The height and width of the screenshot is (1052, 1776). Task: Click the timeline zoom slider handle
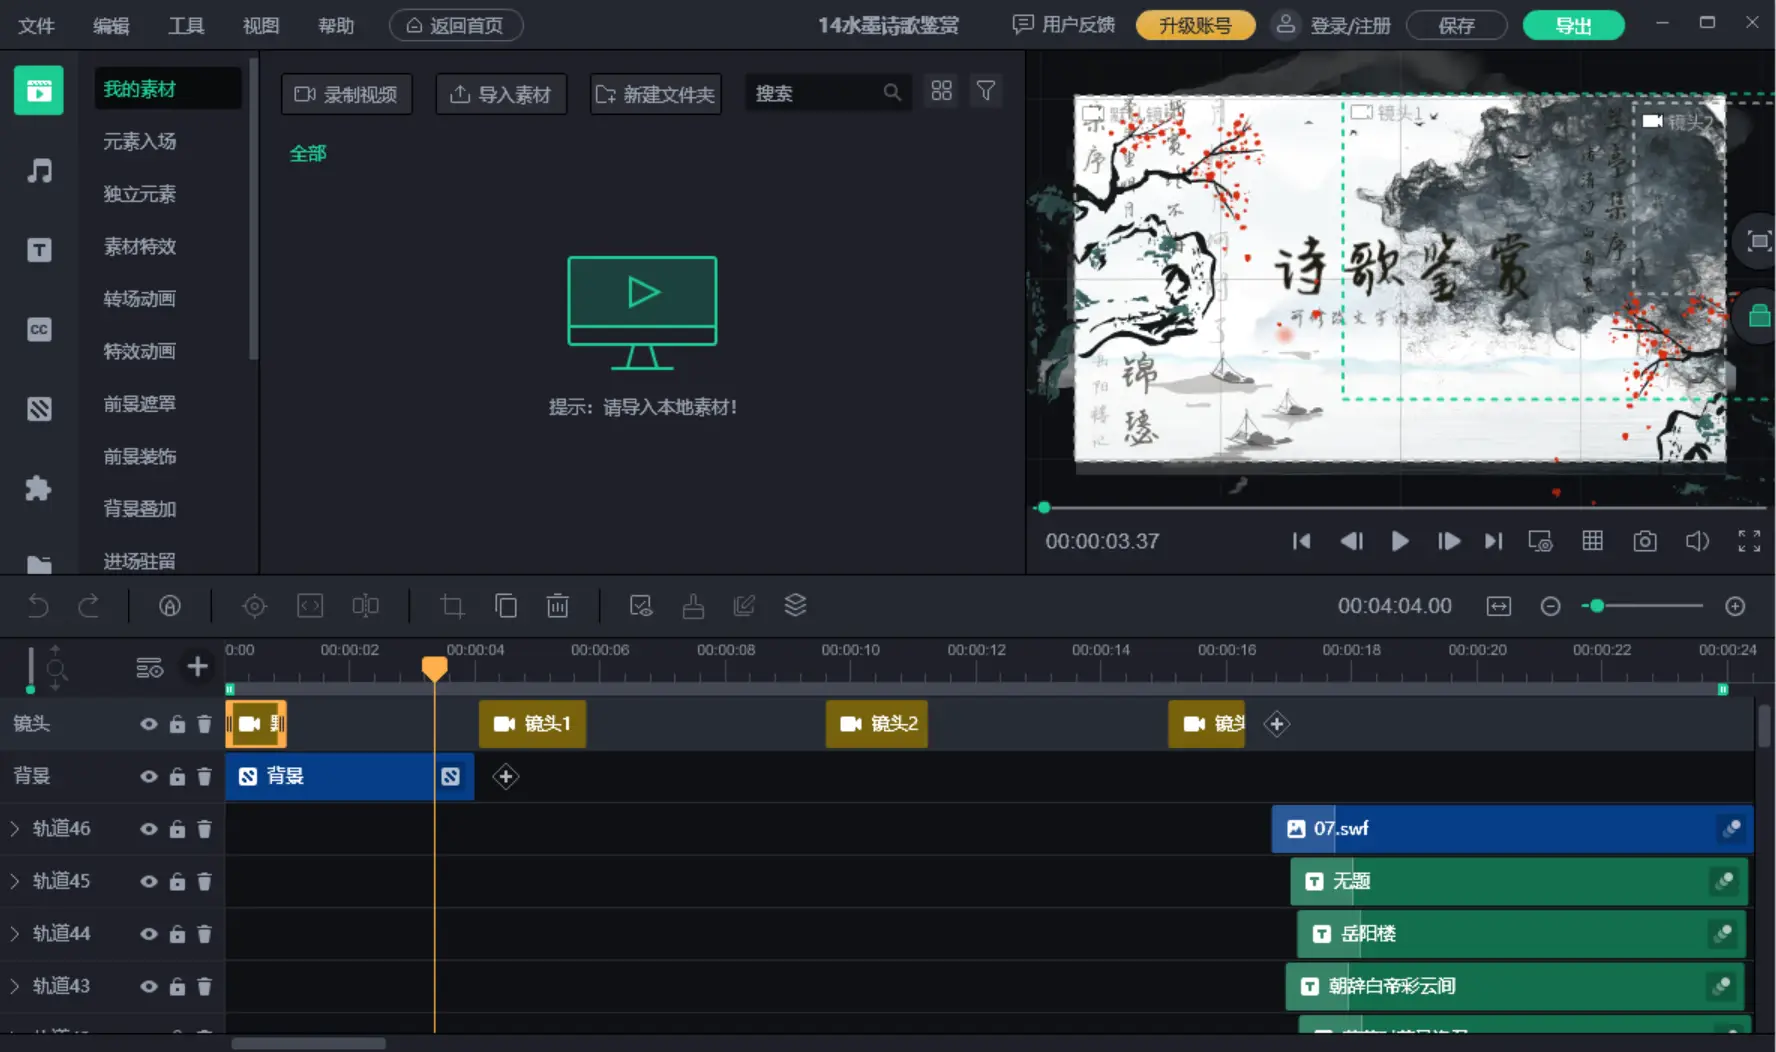(x=1597, y=606)
